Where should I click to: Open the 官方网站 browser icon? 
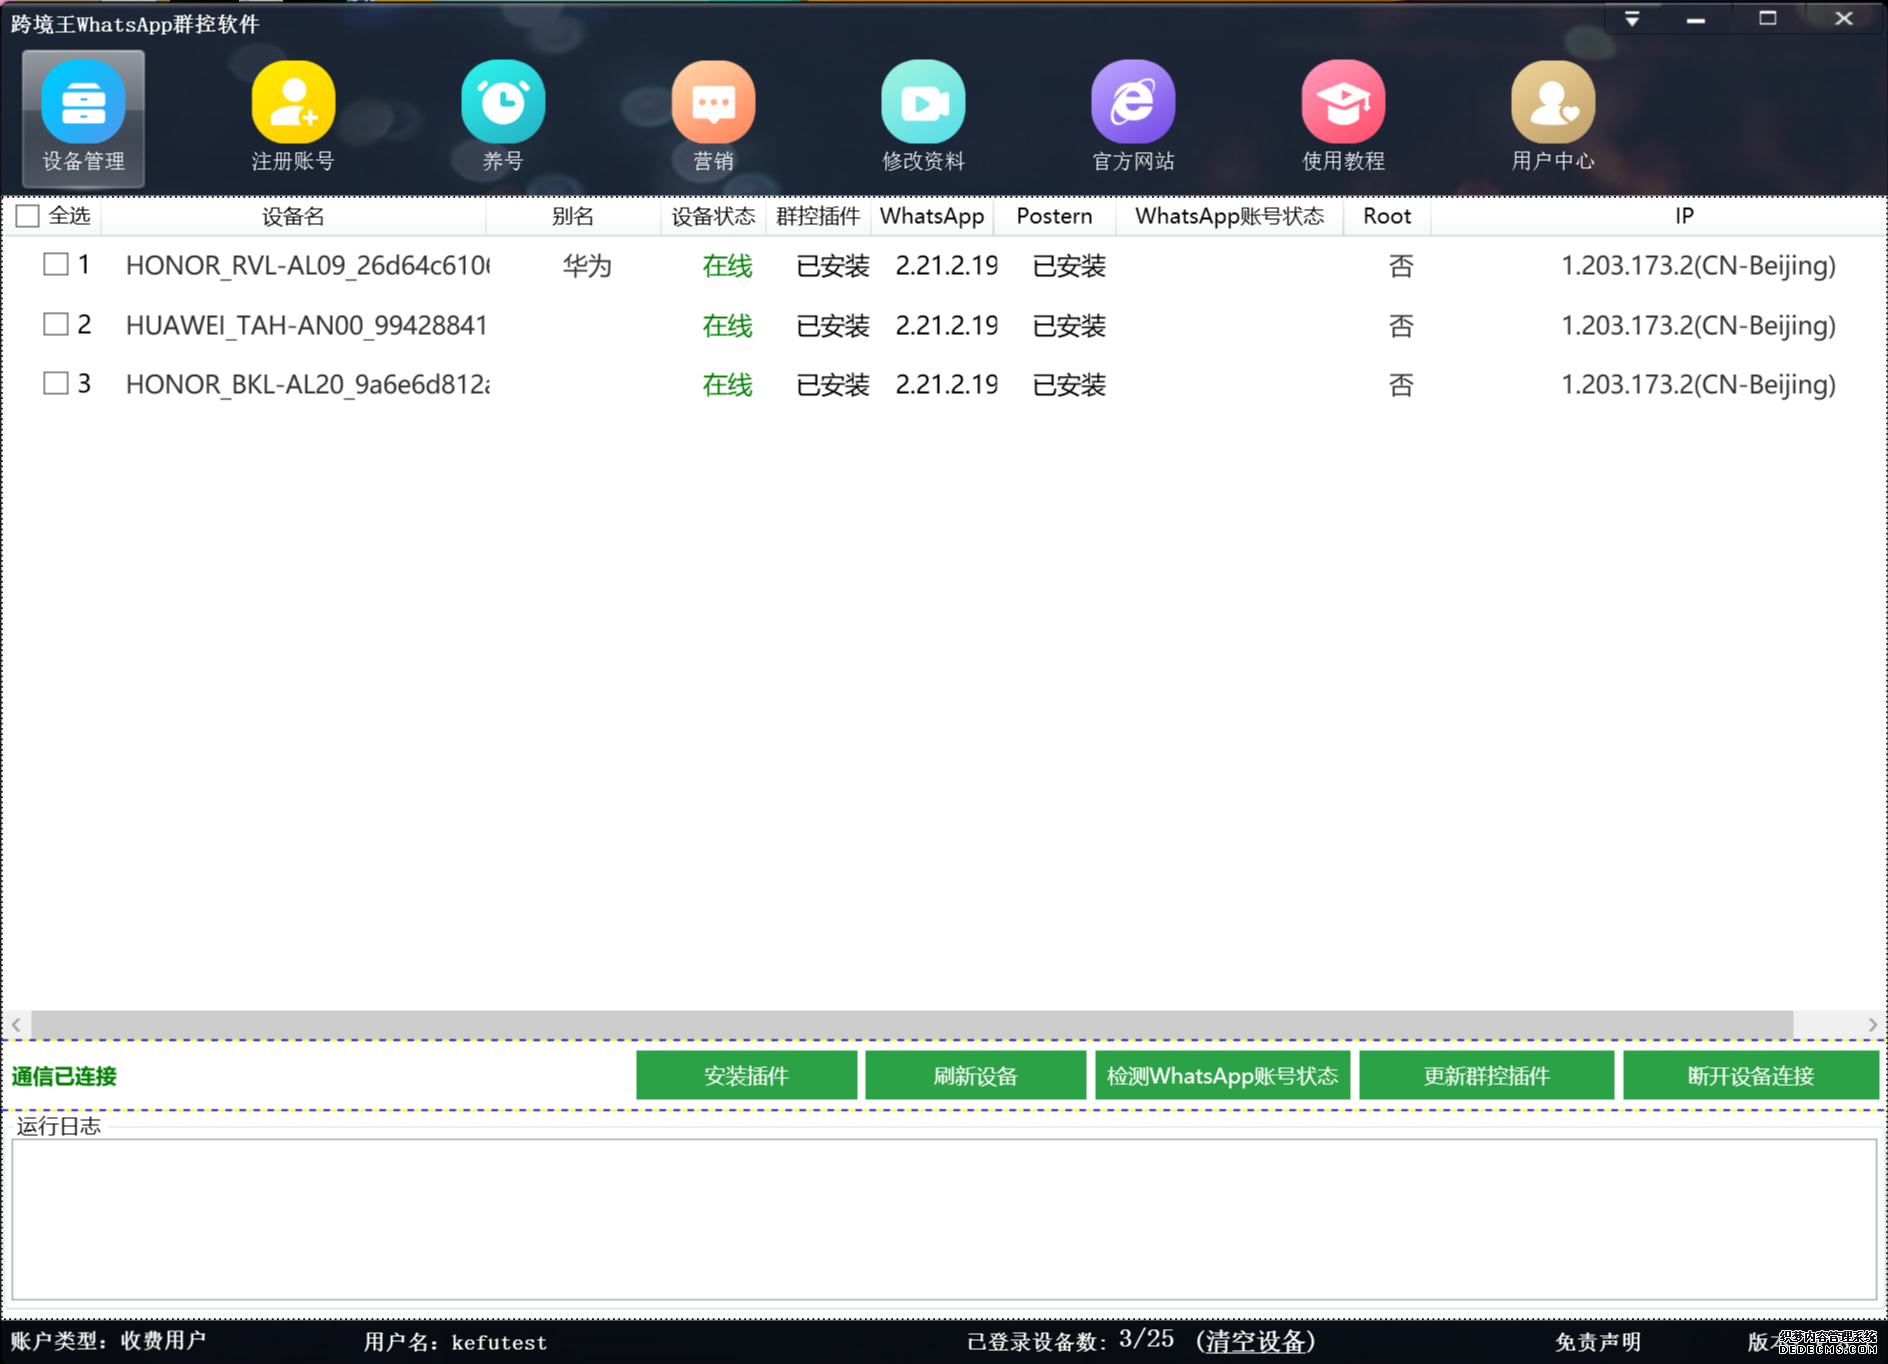click(1133, 118)
